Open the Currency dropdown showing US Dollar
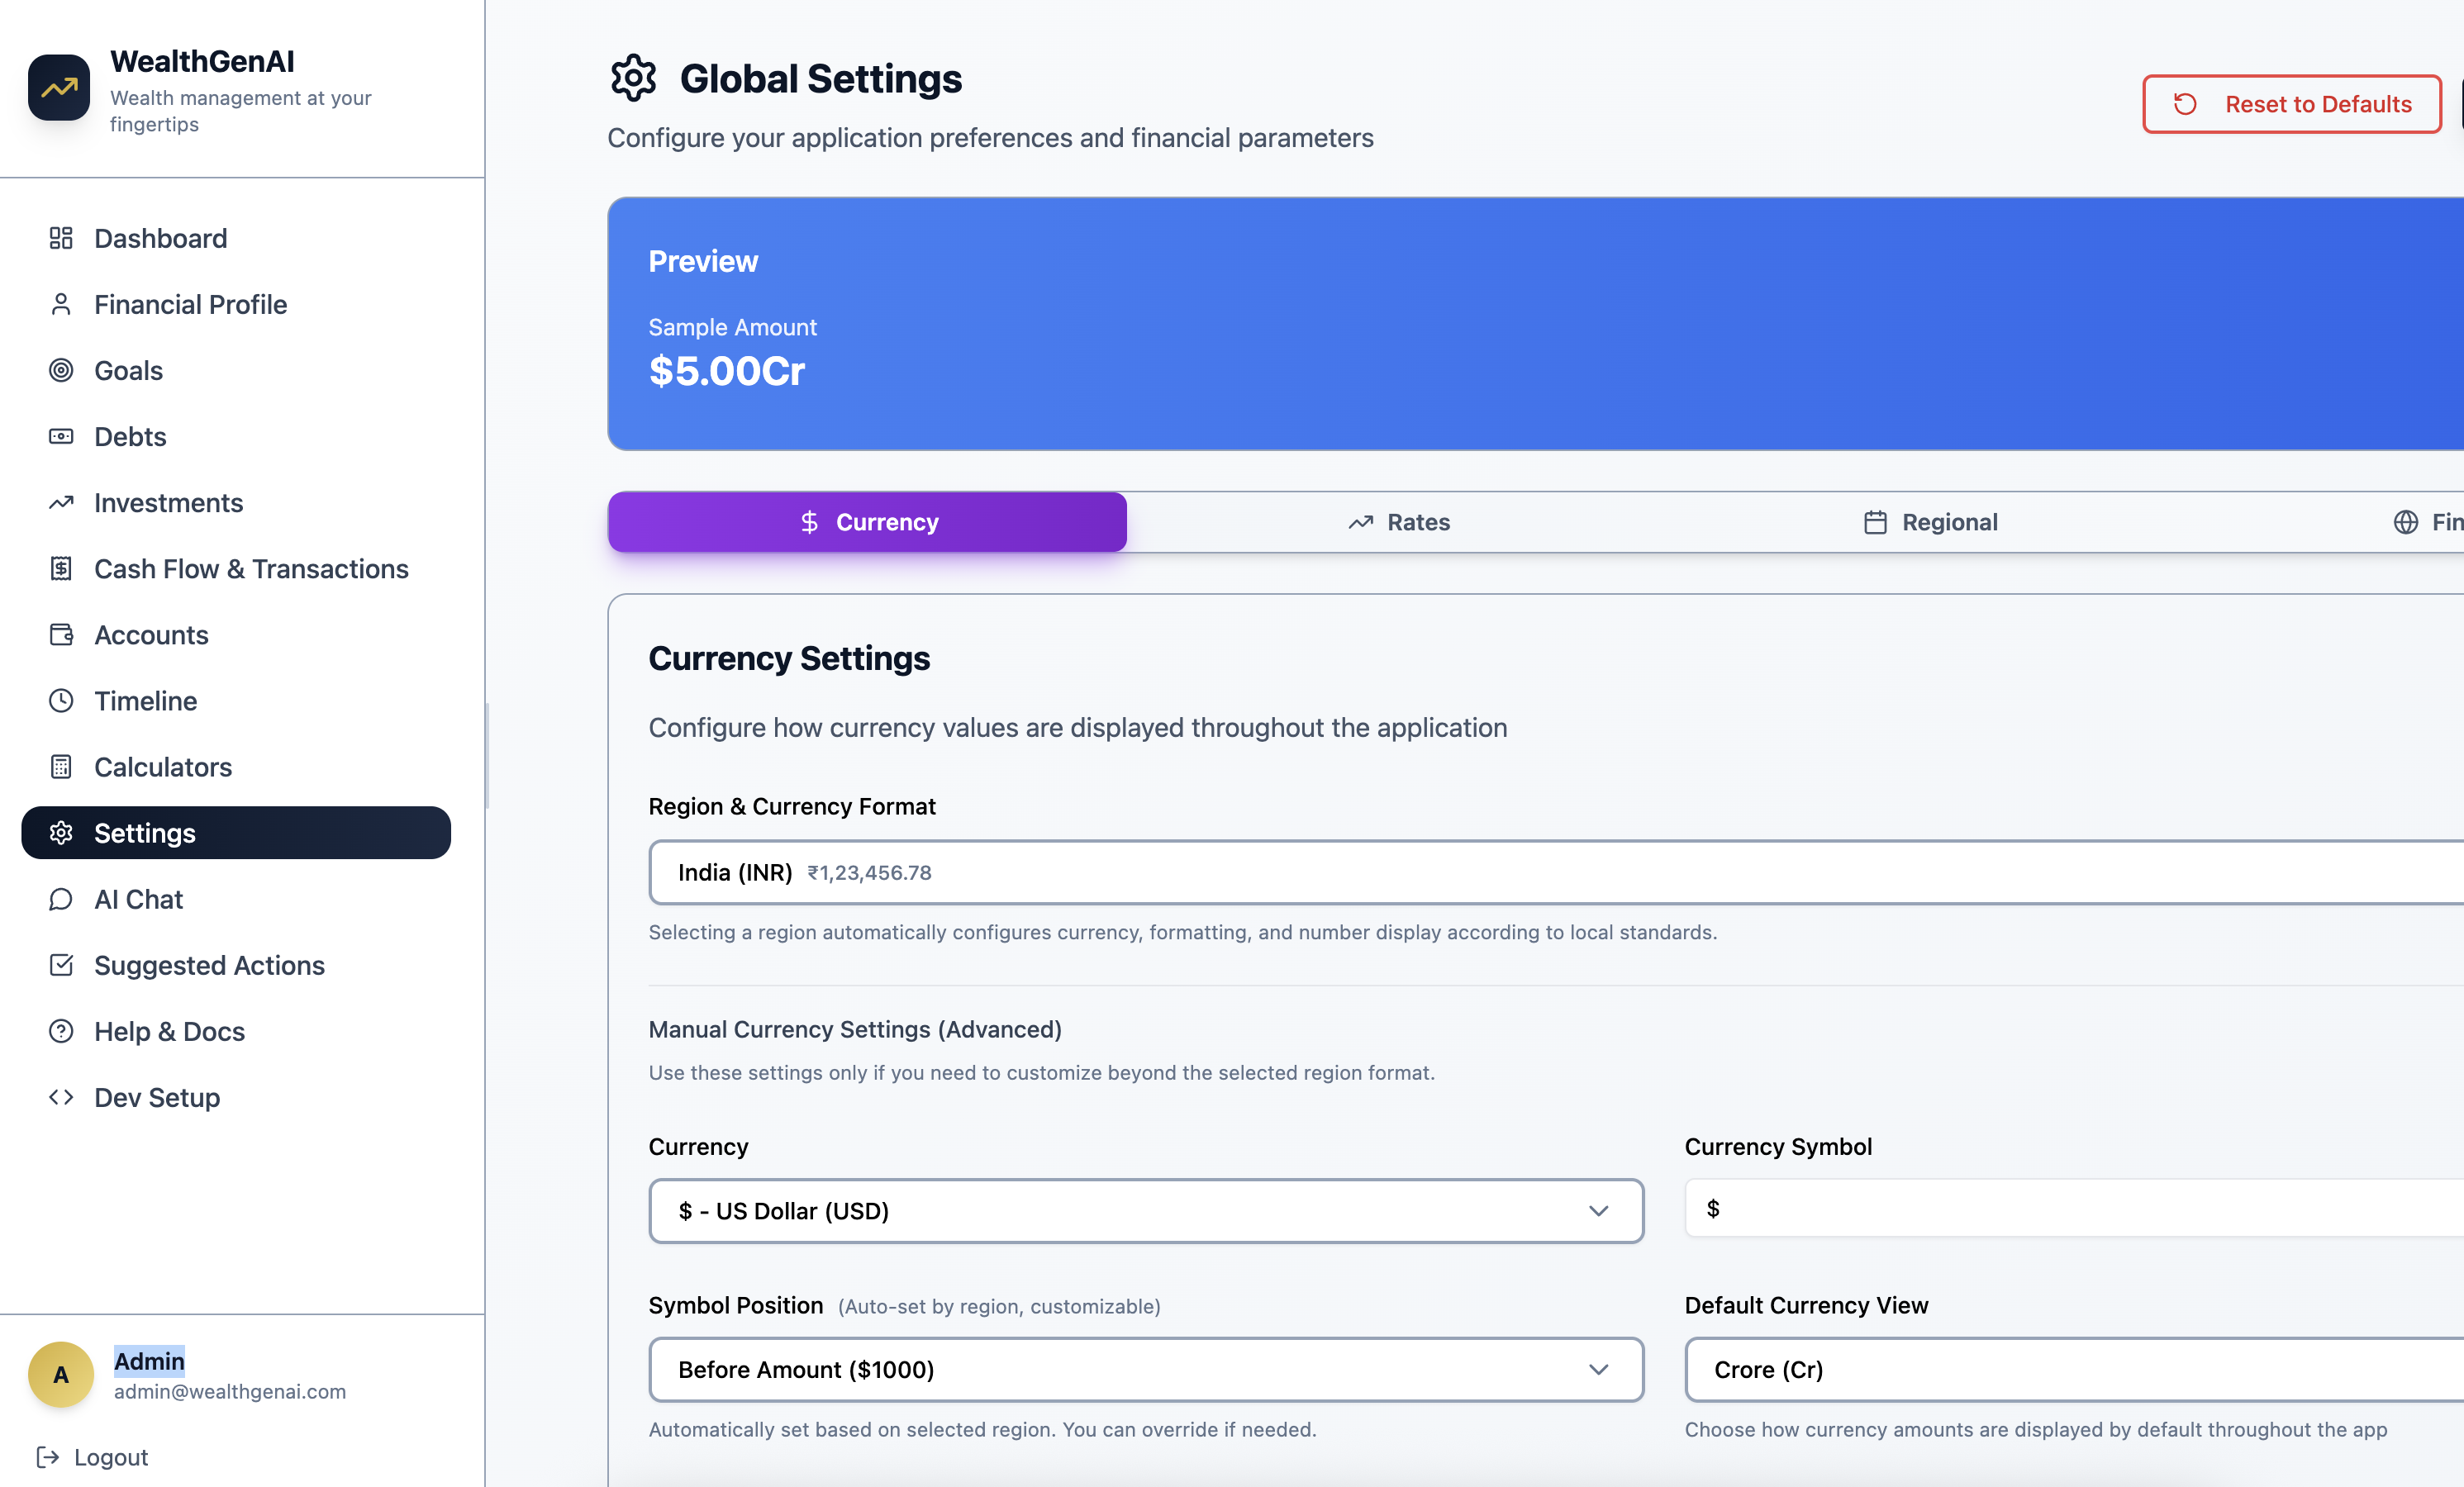The image size is (2464, 1487). pyautogui.click(x=1145, y=1211)
